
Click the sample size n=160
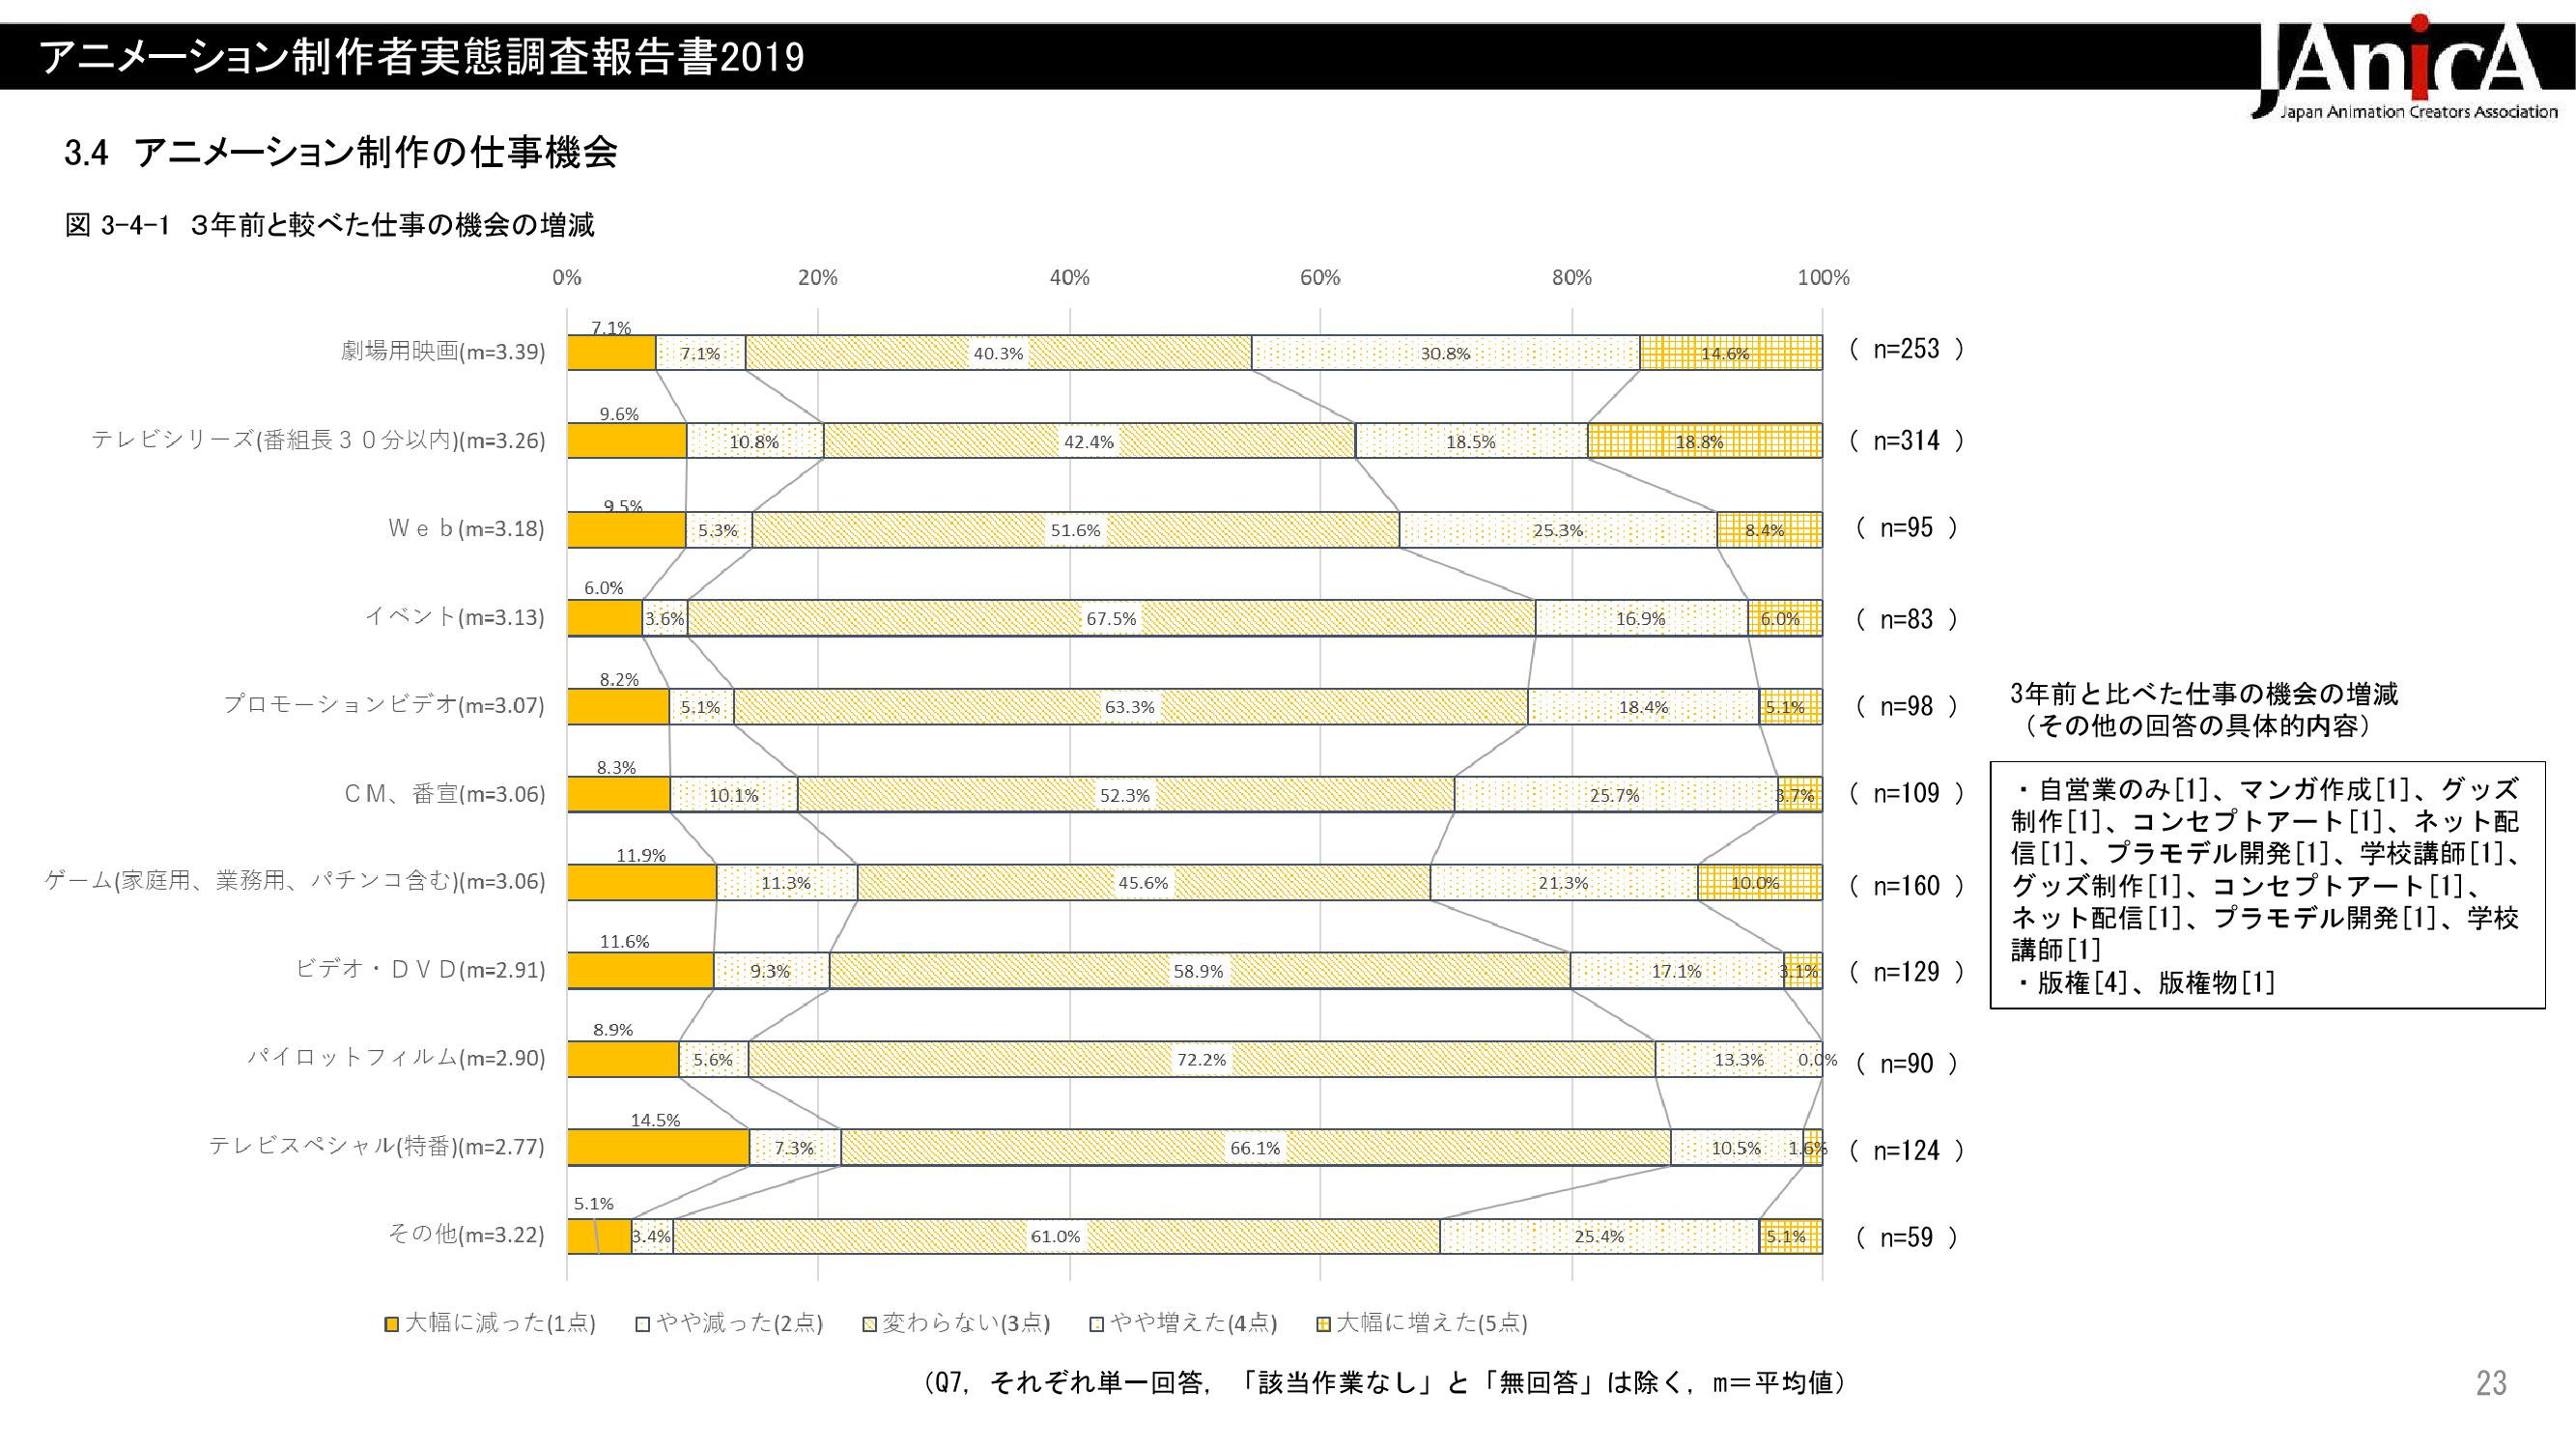point(1906,886)
